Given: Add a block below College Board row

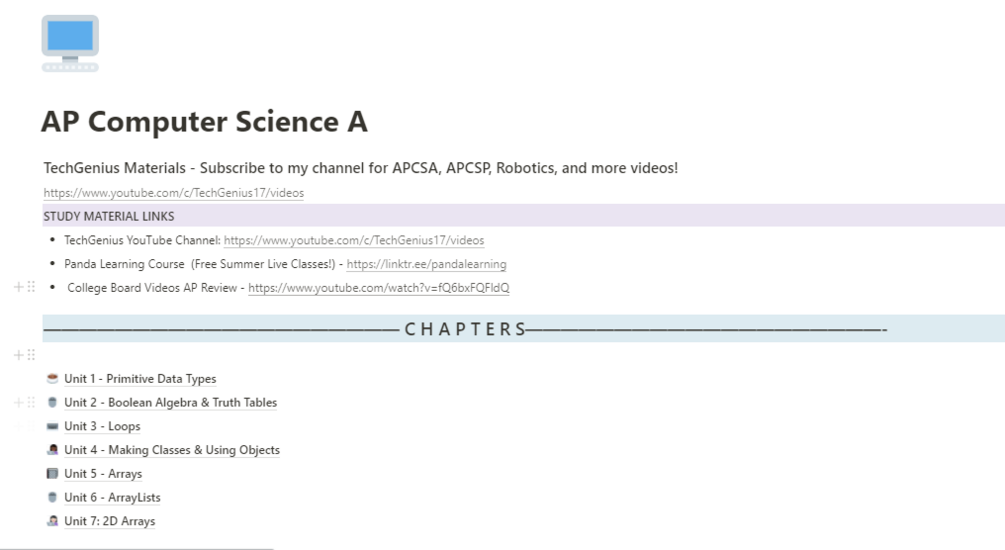Looking at the screenshot, I should 18,287.
